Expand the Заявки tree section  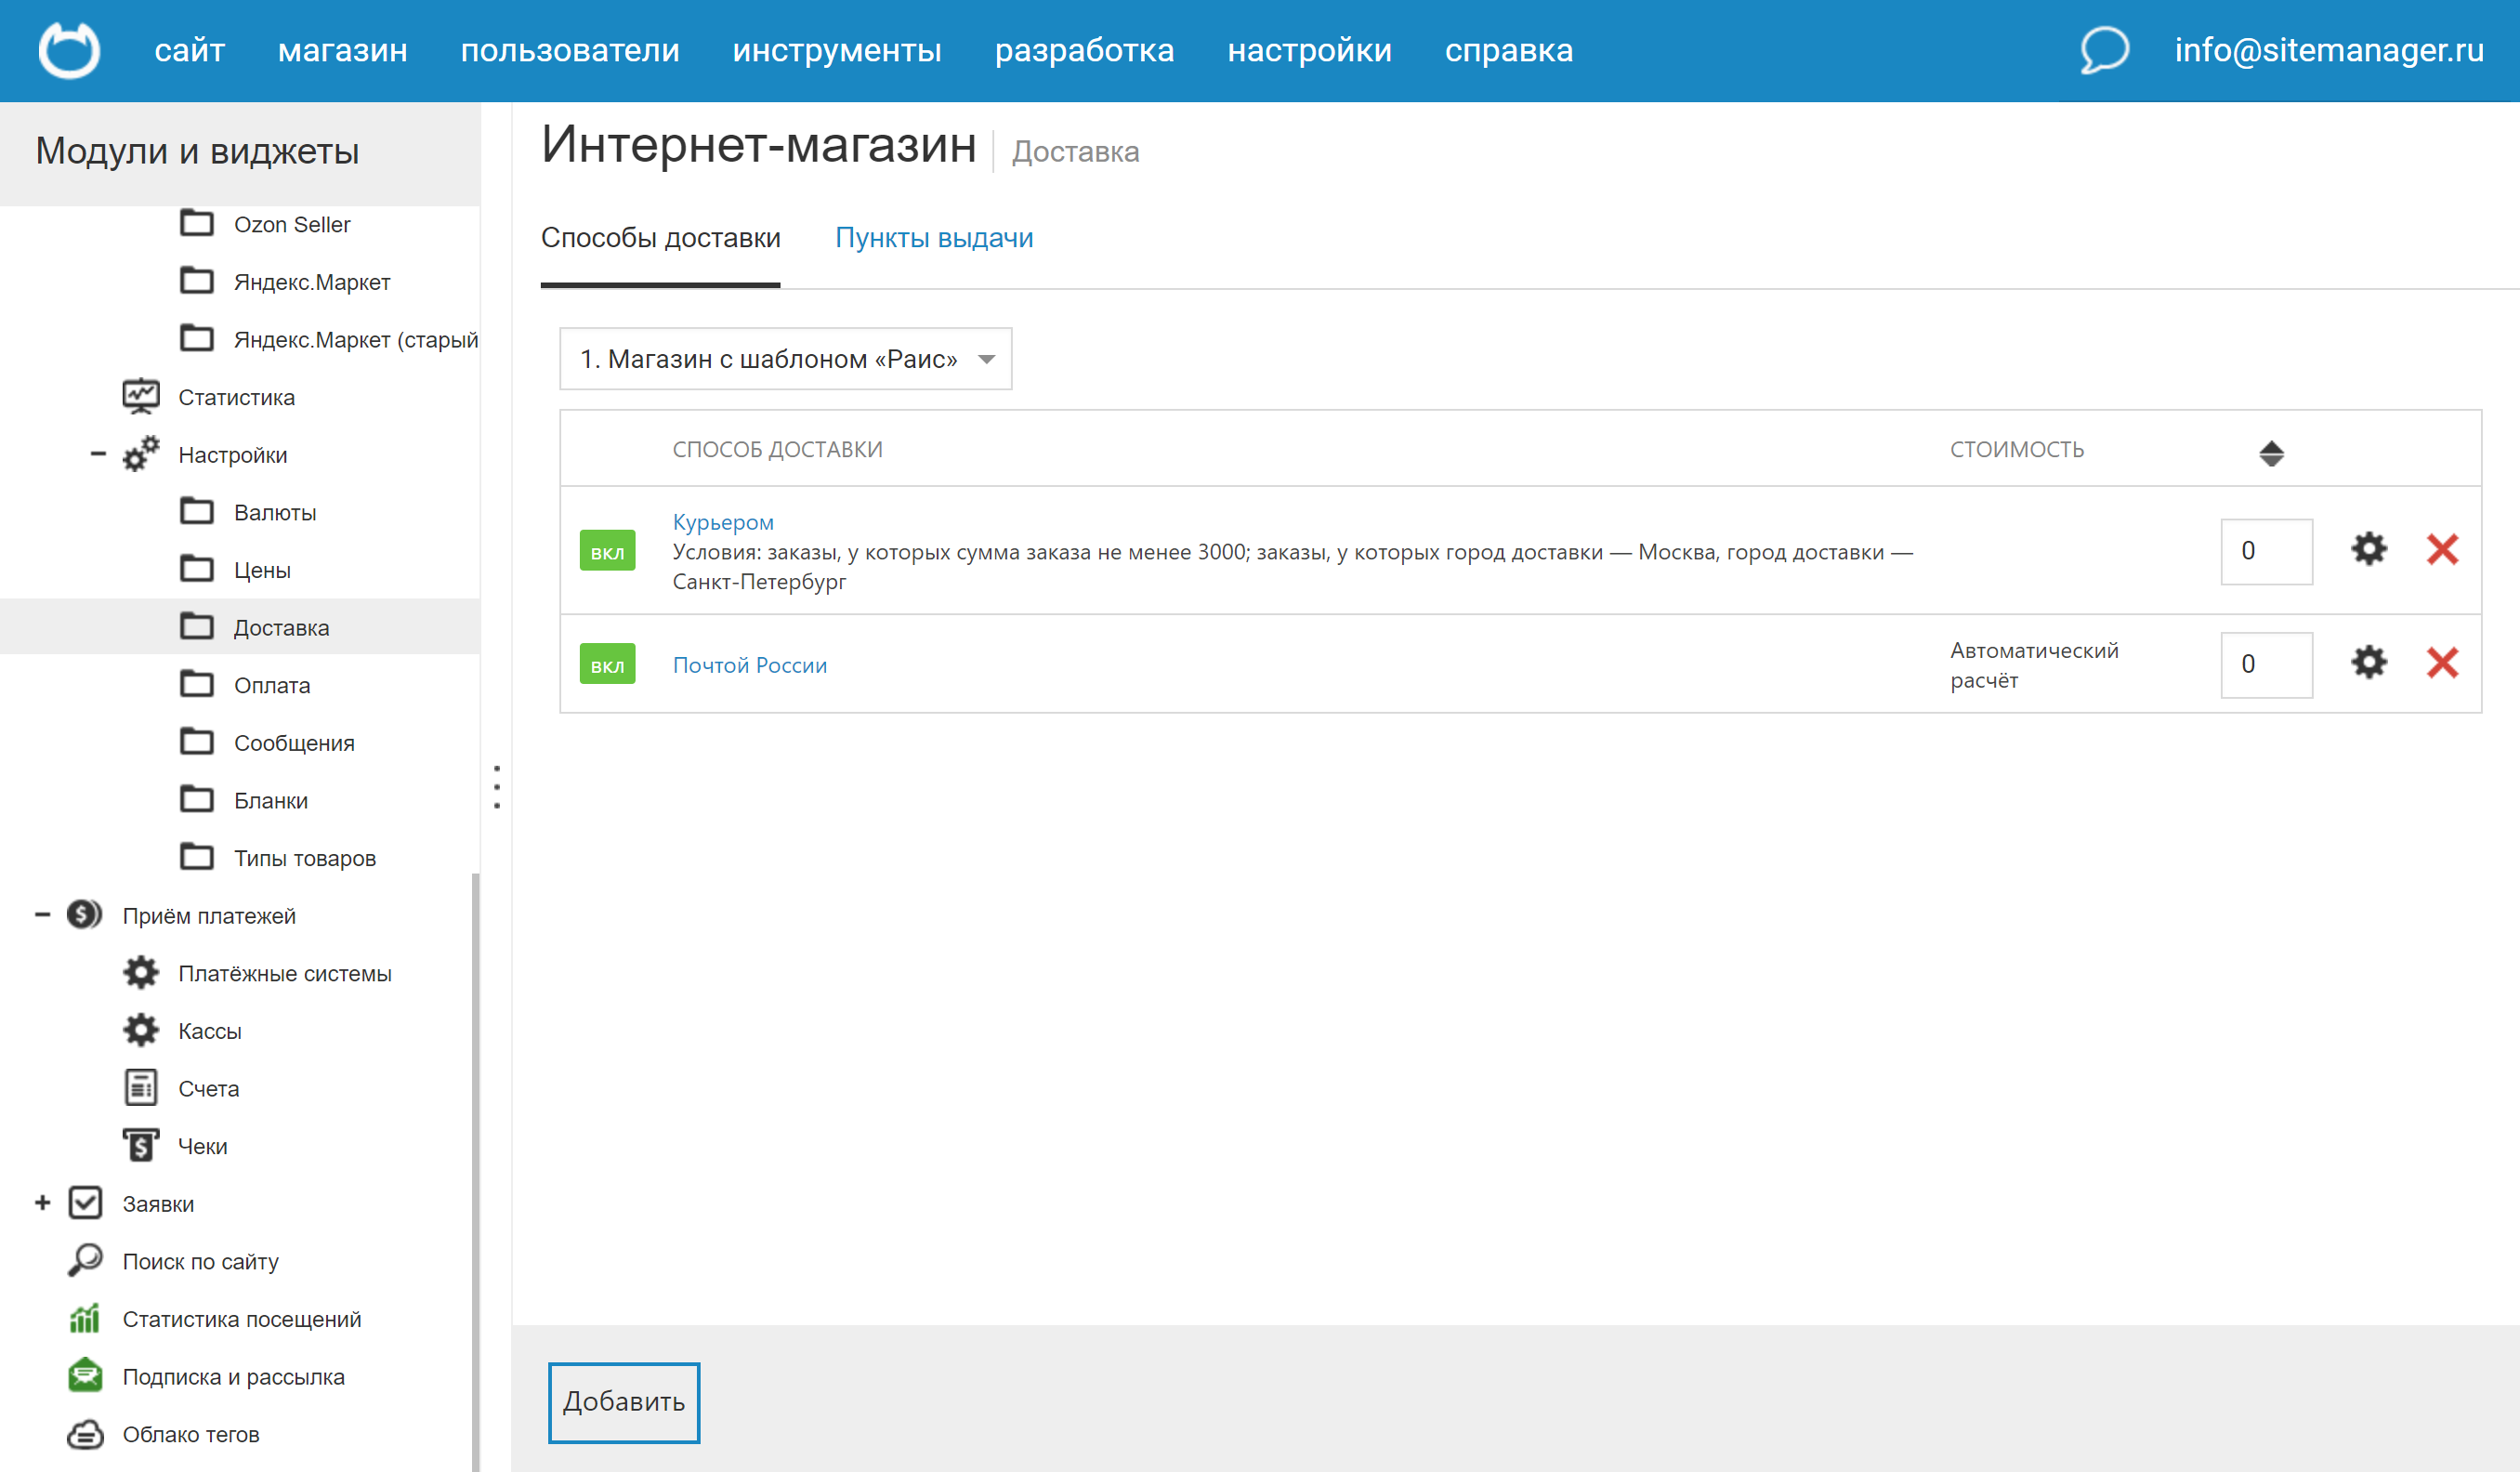[42, 1202]
